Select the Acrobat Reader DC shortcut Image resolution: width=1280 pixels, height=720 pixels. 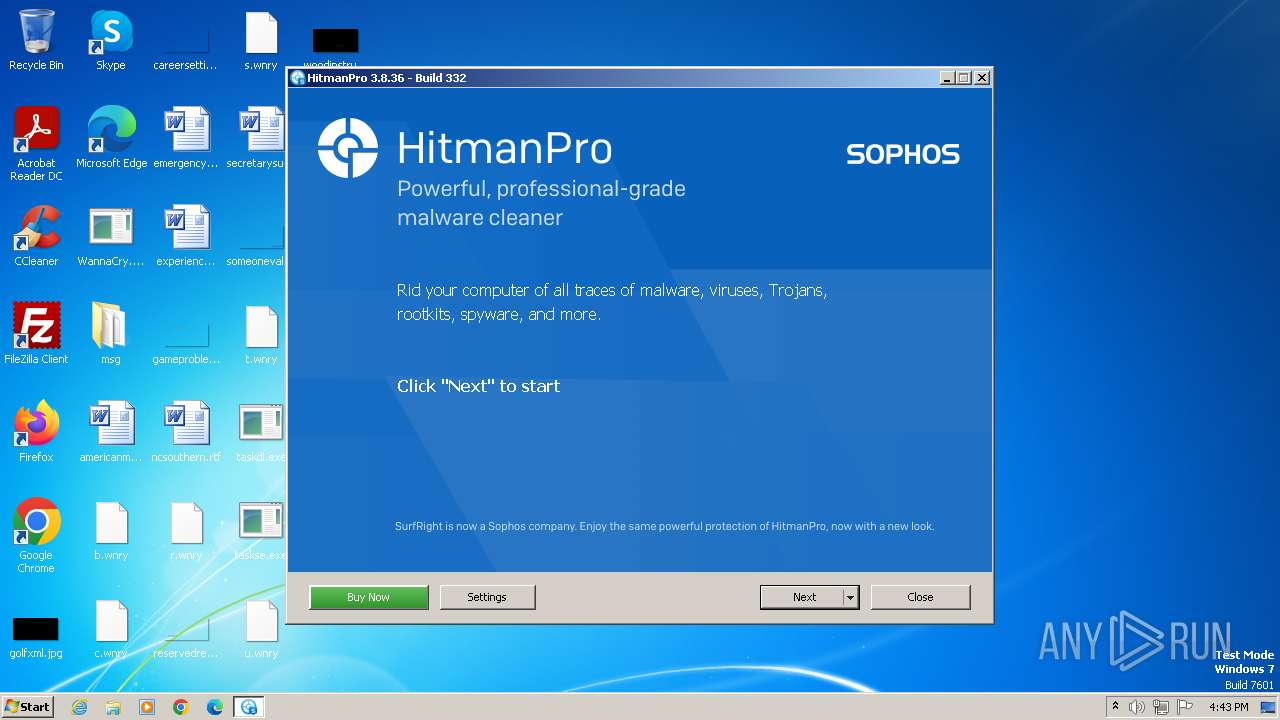click(36, 144)
